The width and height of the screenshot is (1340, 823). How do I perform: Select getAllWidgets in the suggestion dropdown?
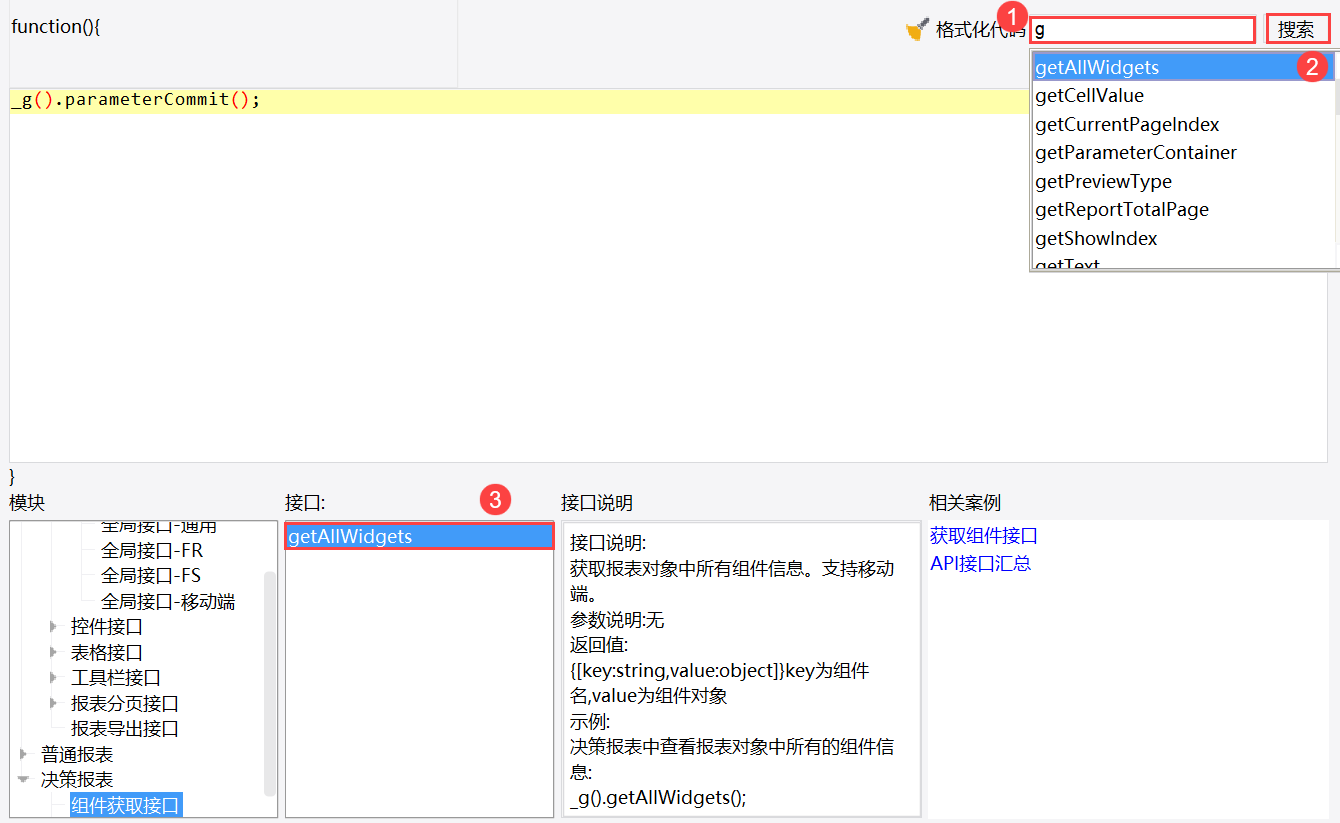click(x=1182, y=67)
